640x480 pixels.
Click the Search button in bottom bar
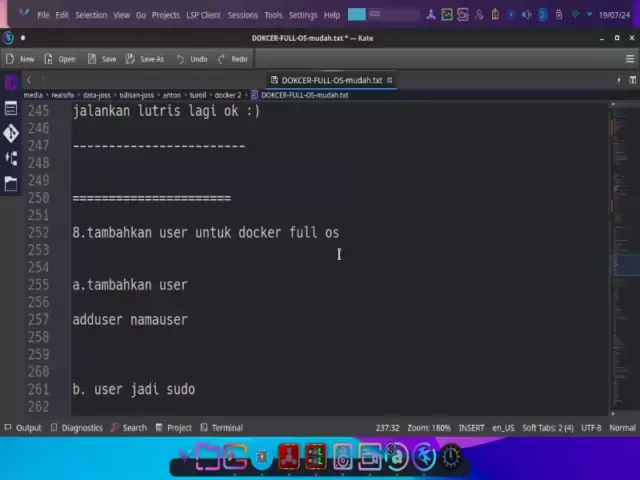point(128,428)
